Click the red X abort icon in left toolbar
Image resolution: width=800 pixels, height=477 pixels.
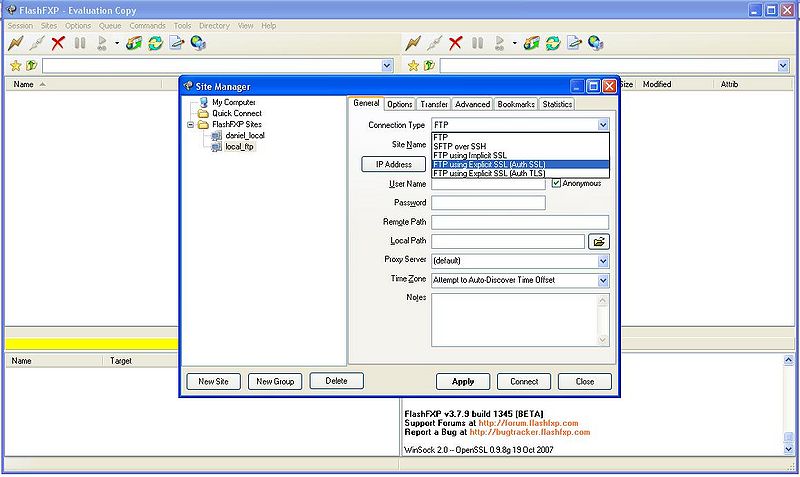point(58,43)
